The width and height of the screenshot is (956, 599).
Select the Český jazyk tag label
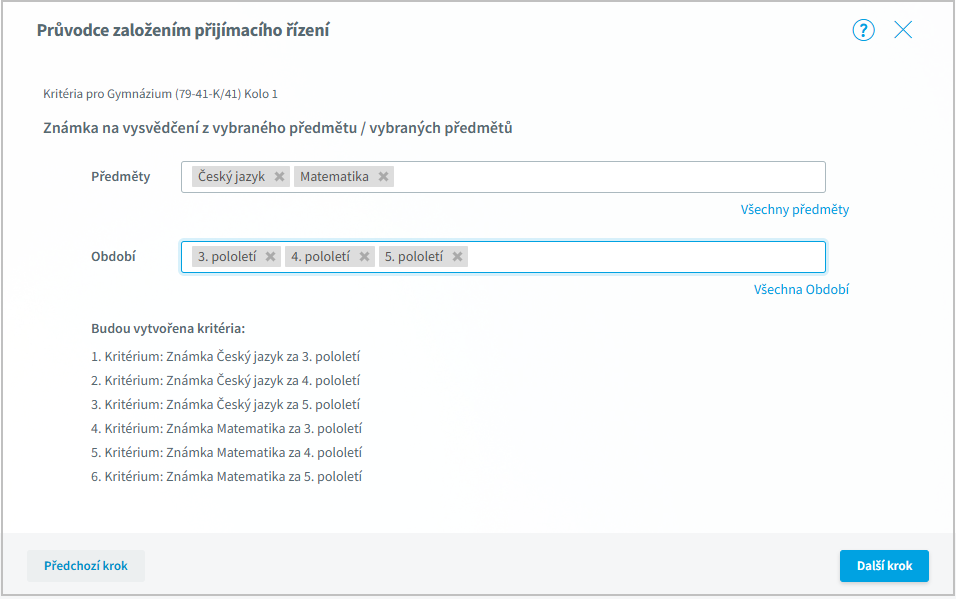click(231, 177)
